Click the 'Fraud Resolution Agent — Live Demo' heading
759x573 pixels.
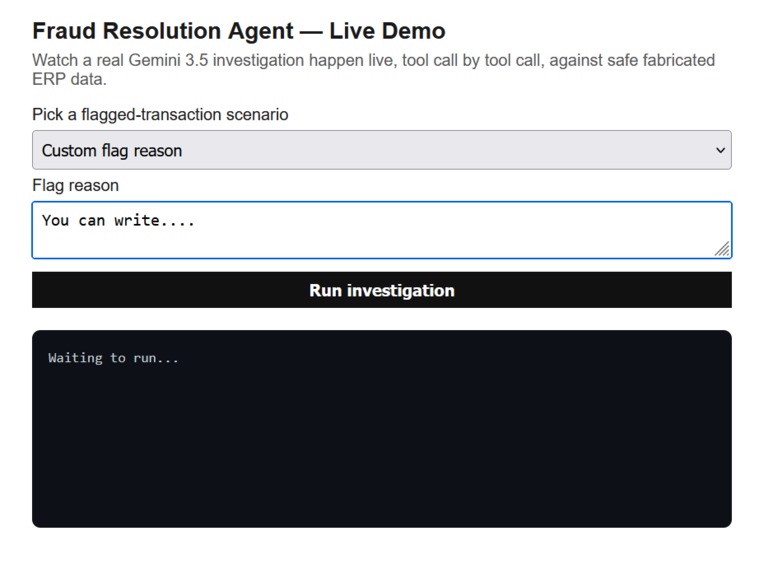coord(239,31)
